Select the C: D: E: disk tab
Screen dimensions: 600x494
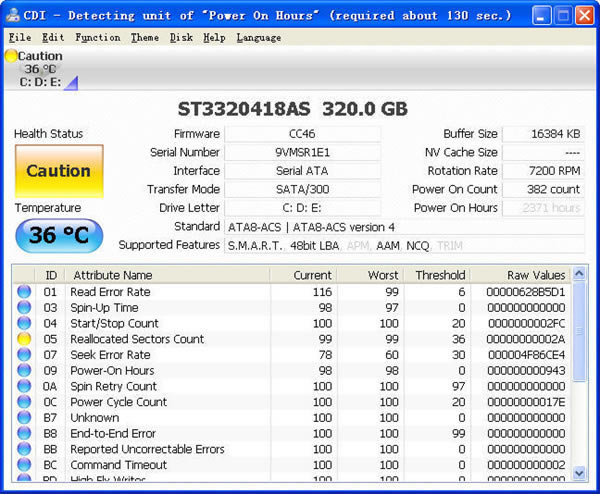pos(40,82)
